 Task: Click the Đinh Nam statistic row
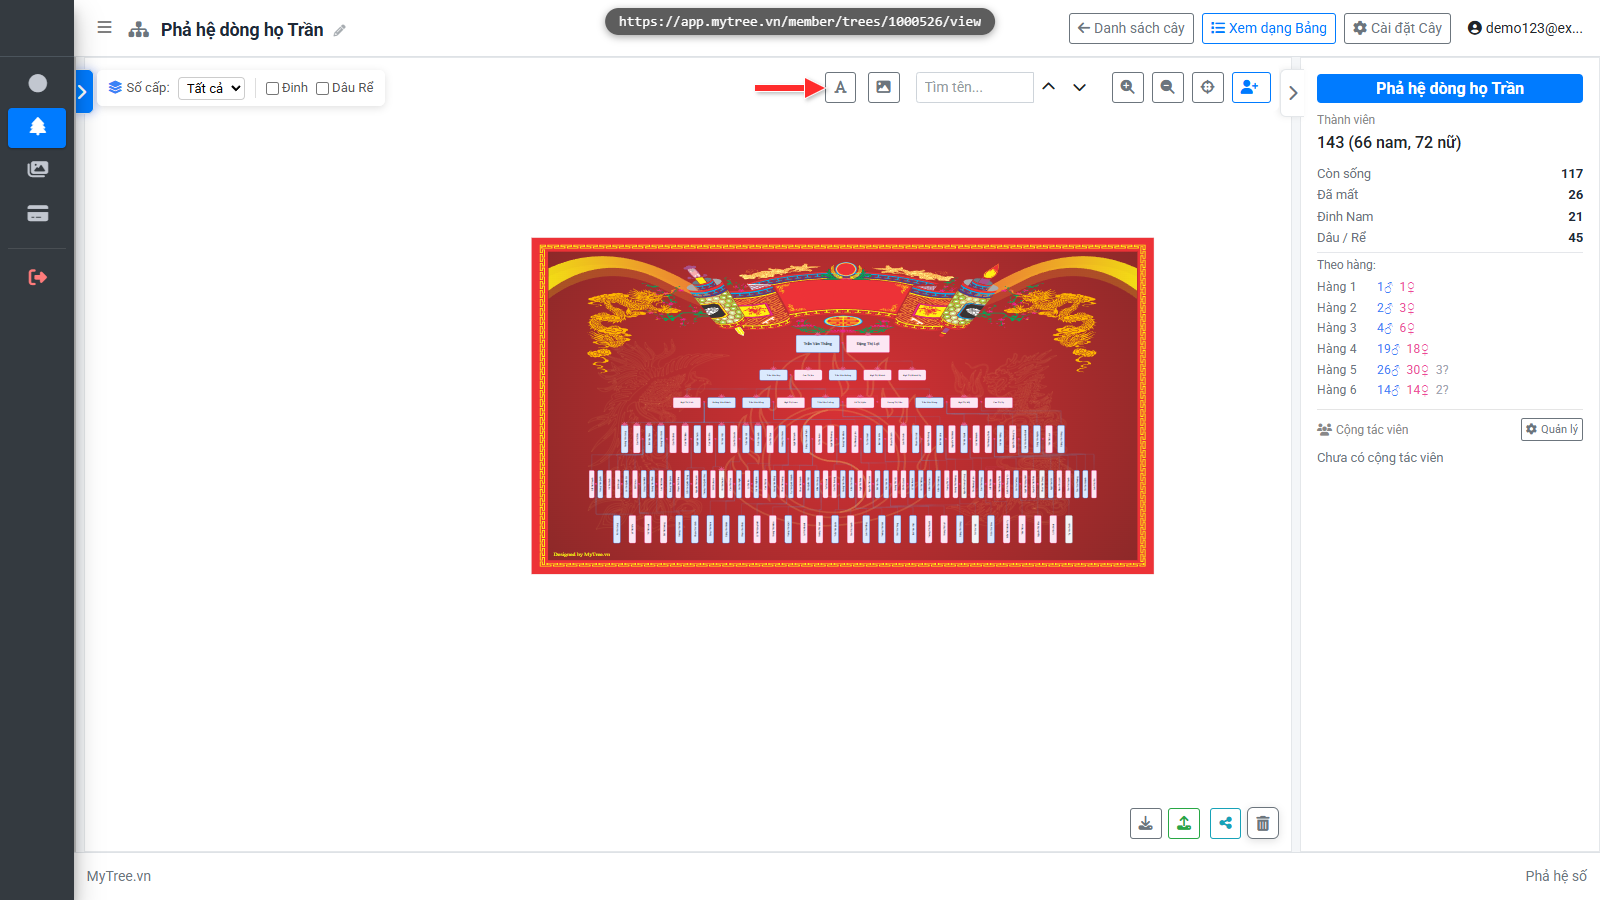pyautogui.click(x=1450, y=217)
